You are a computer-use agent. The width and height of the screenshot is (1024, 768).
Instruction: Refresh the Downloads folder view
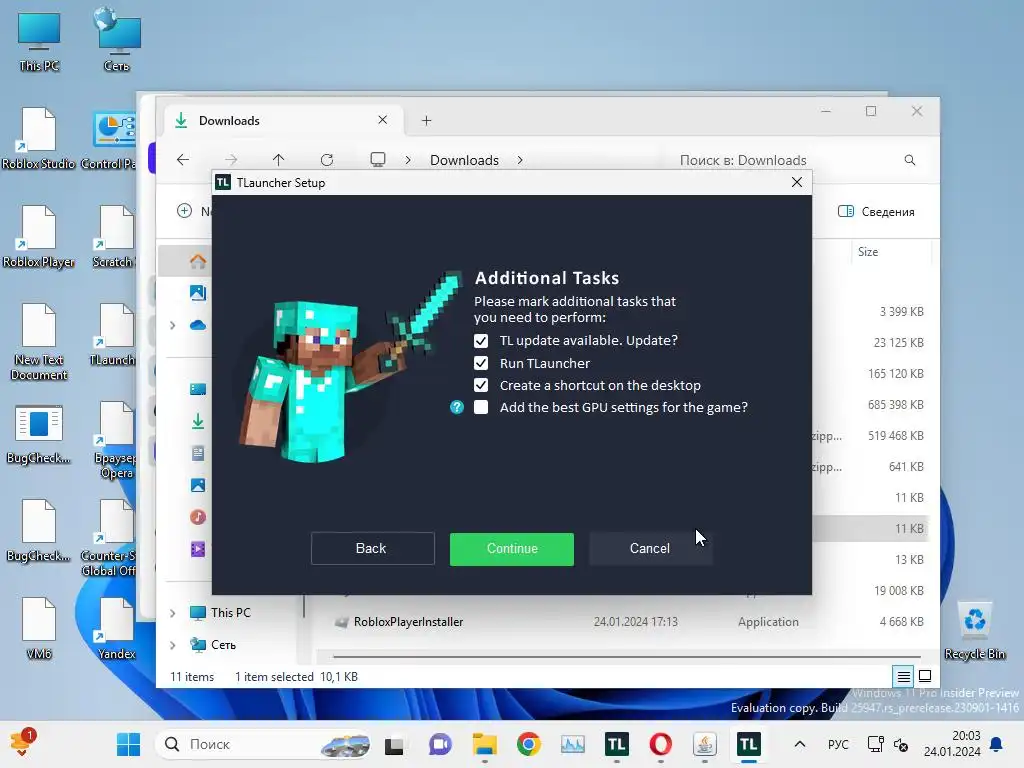327,160
